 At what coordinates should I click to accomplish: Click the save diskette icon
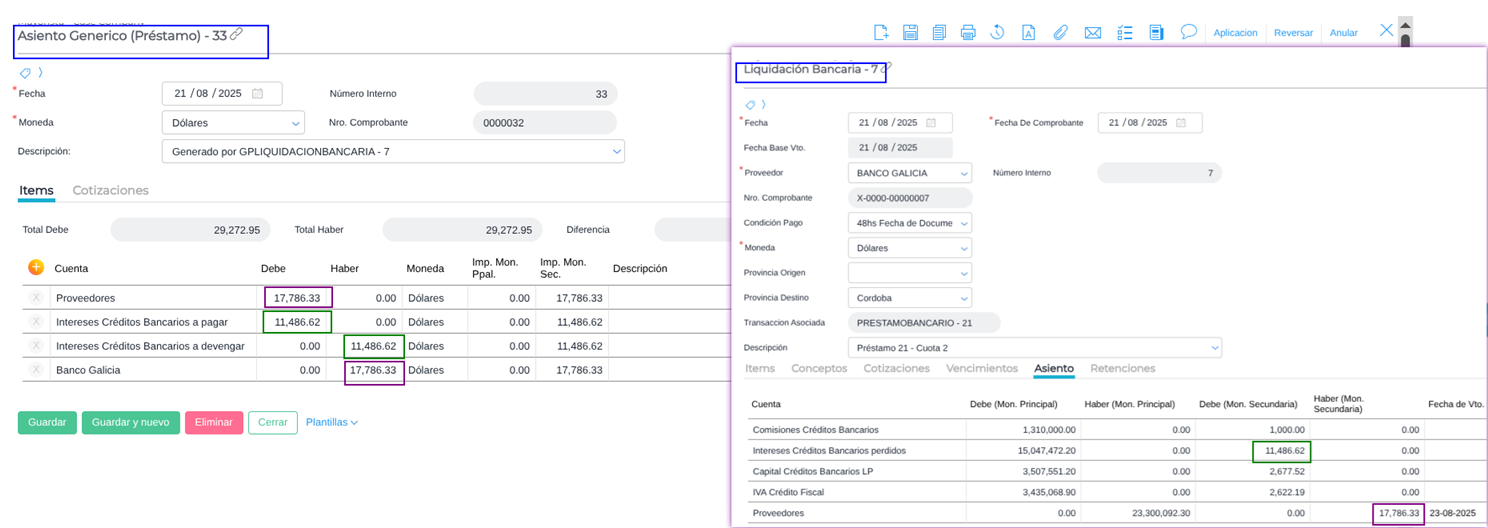click(x=910, y=32)
